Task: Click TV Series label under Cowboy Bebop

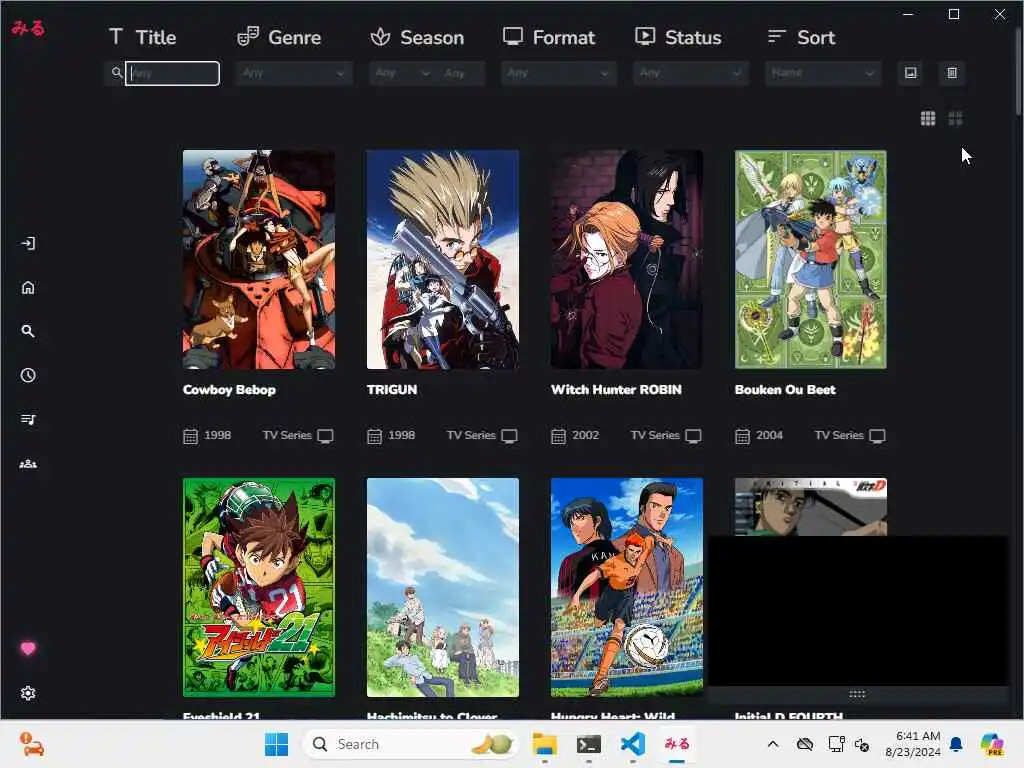Action: pos(287,435)
